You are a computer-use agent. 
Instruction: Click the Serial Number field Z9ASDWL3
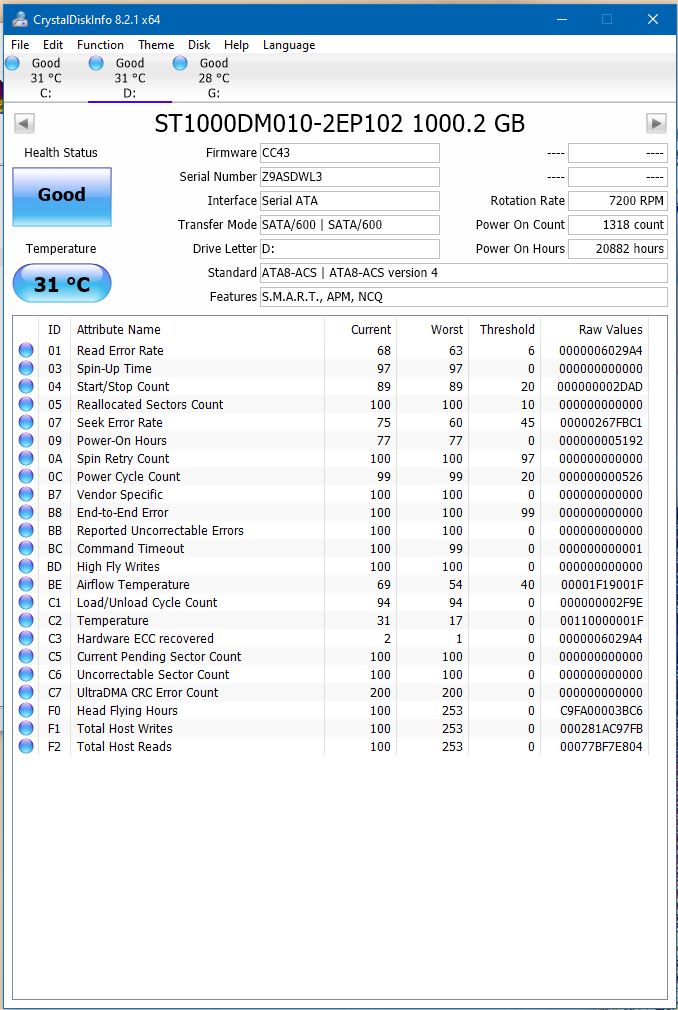(x=350, y=176)
